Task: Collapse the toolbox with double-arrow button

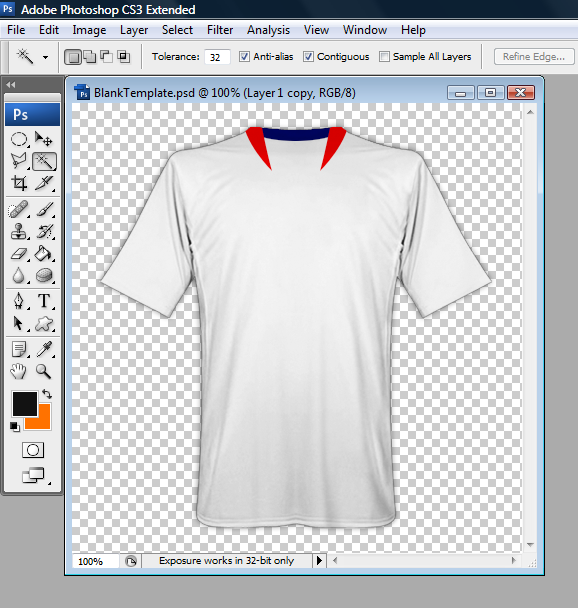Action: pyautogui.click(x=11, y=85)
